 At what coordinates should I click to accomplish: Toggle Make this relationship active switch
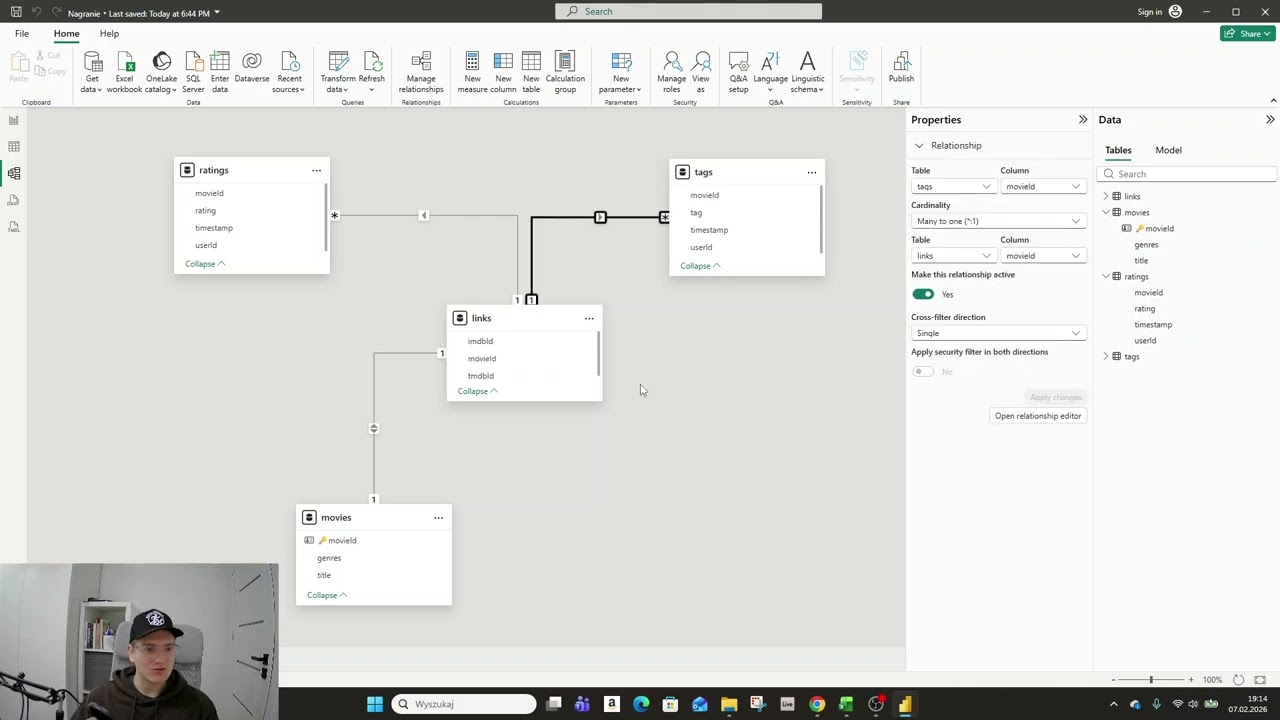(923, 294)
